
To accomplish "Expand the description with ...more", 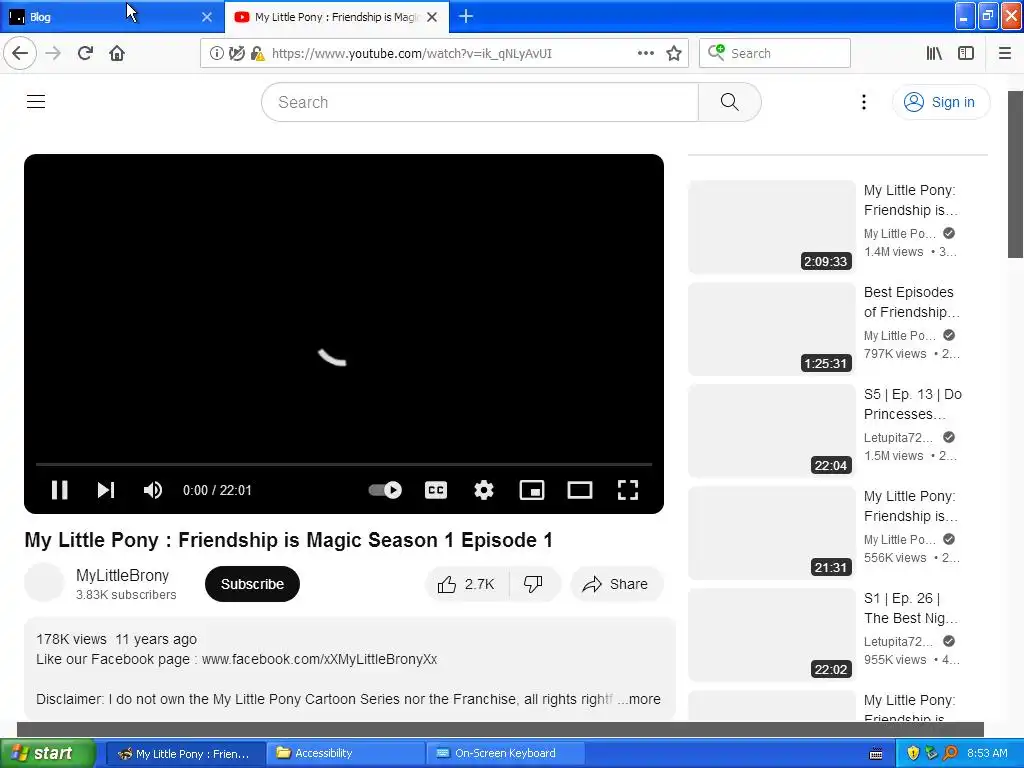I will 639,699.
